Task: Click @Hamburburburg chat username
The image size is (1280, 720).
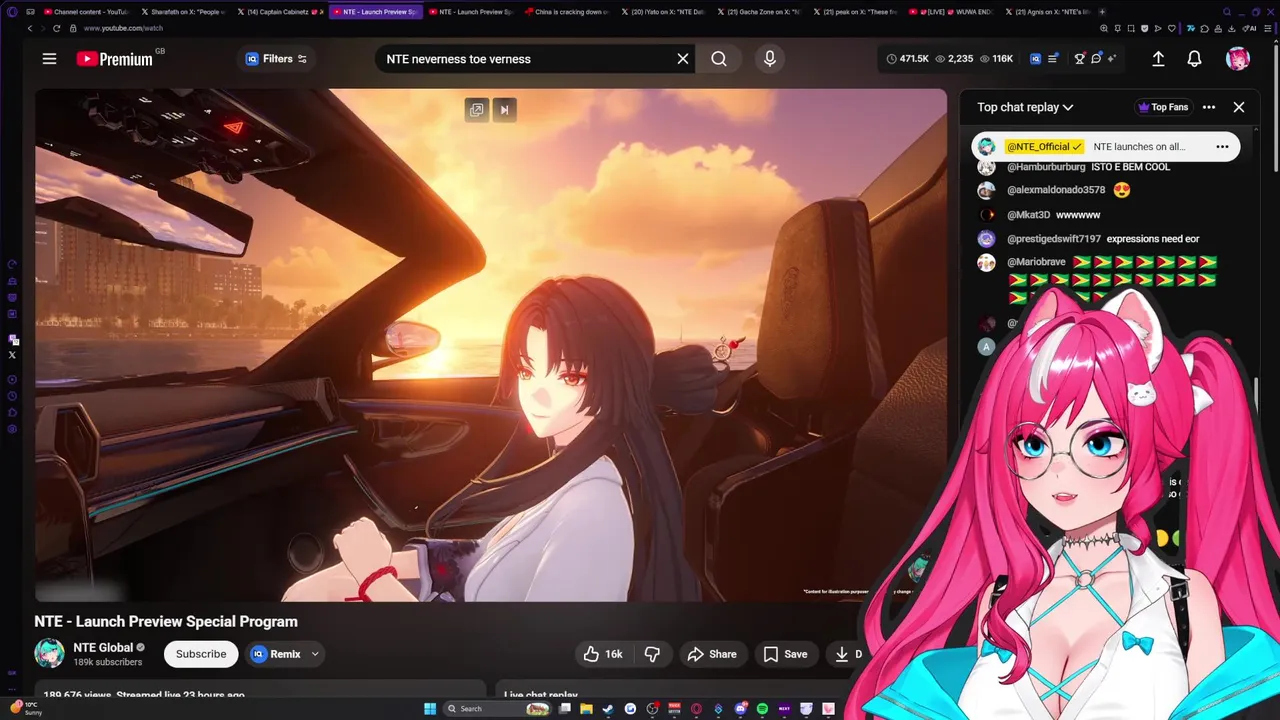Action: pyautogui.click(x=1046, y=167)
